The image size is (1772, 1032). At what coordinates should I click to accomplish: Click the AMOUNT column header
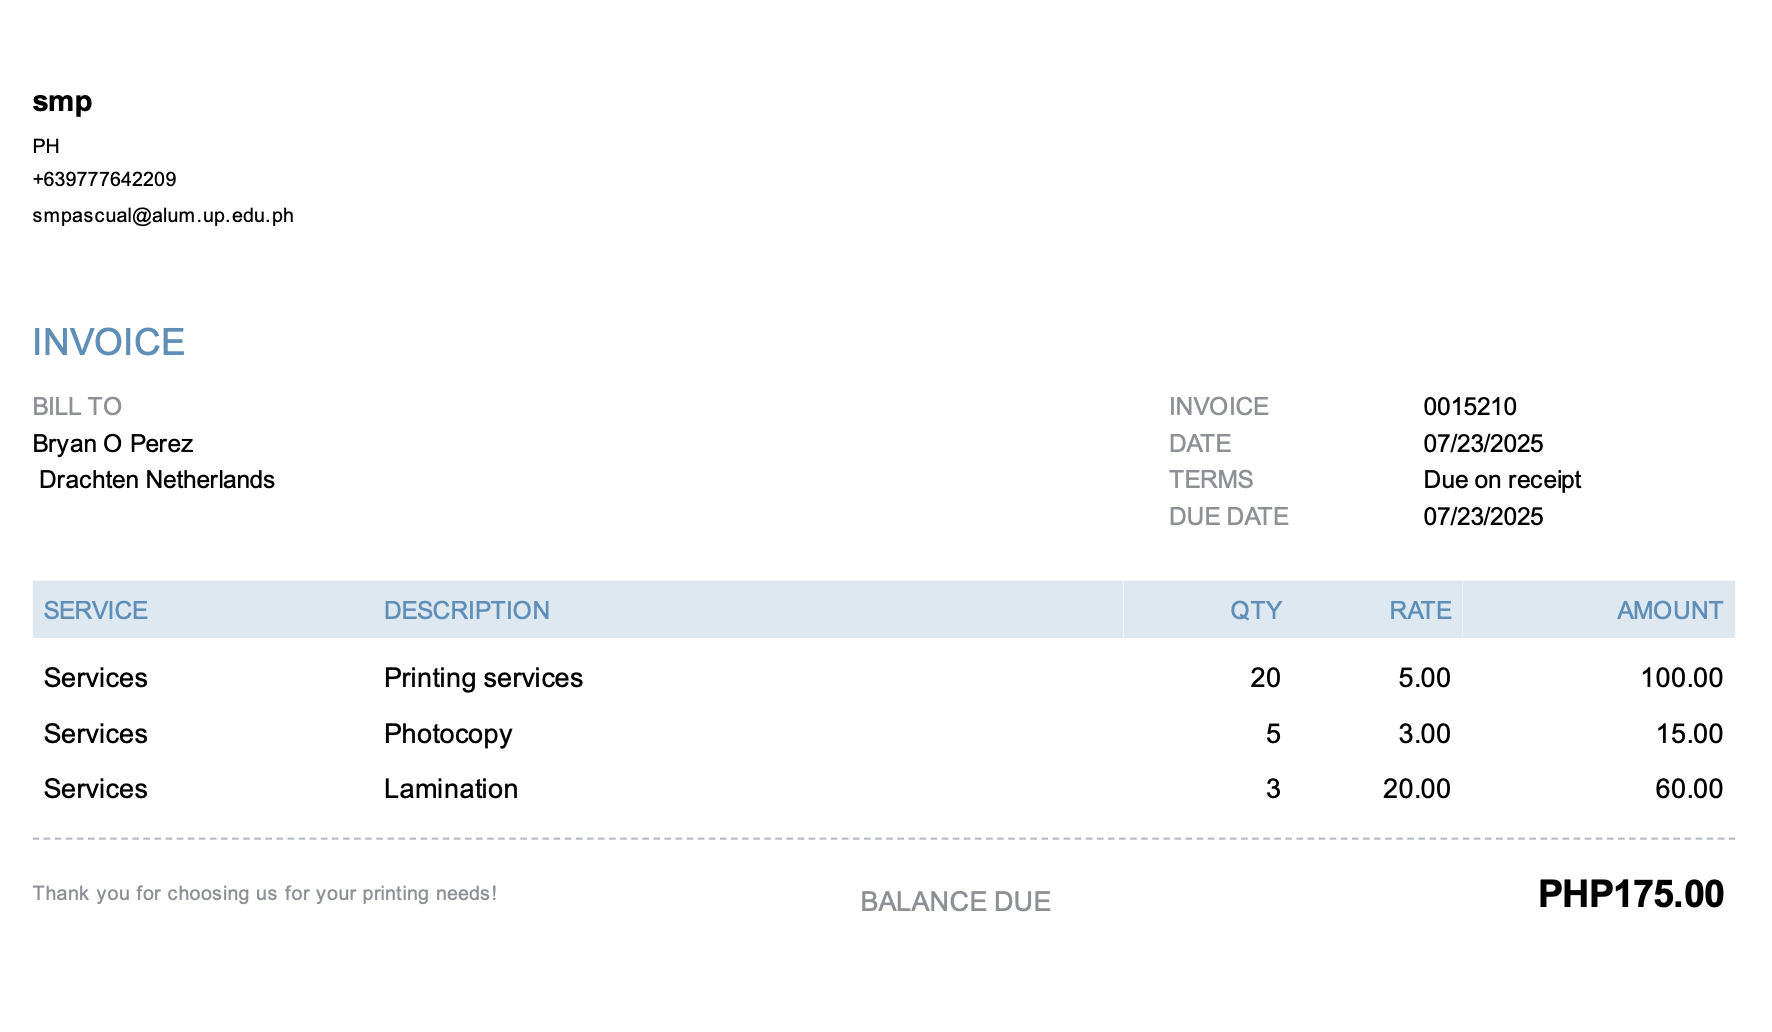click(1669, 610)
